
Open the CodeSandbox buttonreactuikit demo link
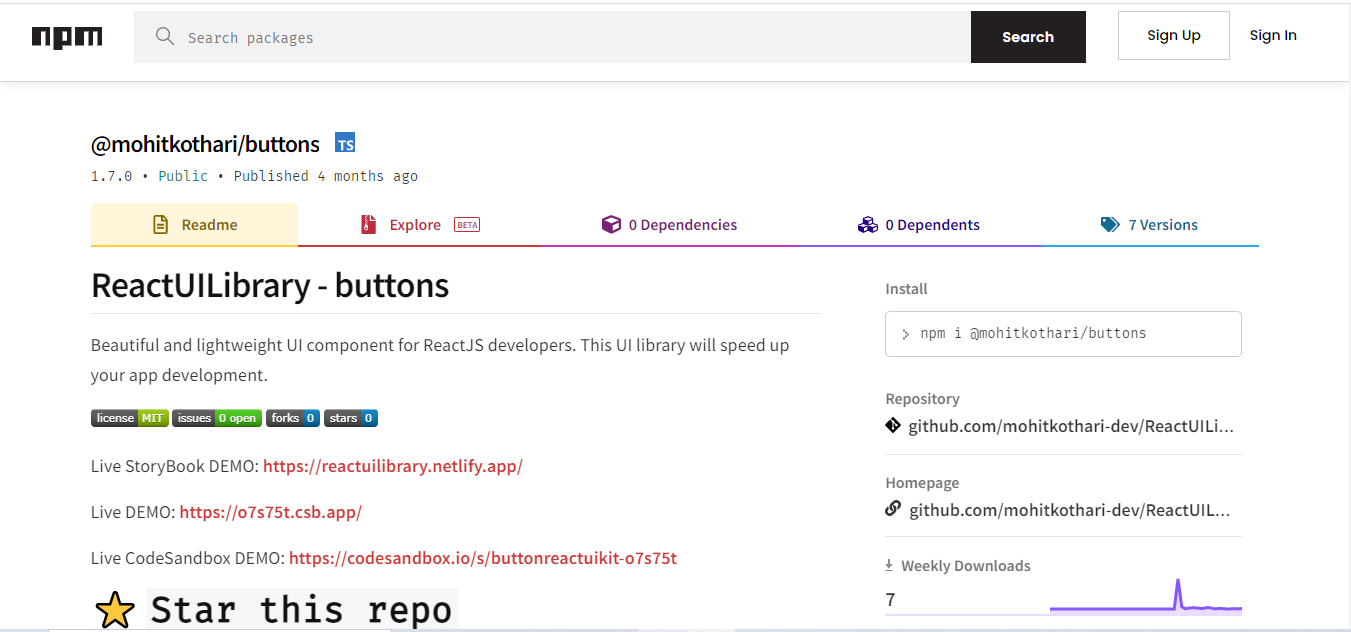483,558
